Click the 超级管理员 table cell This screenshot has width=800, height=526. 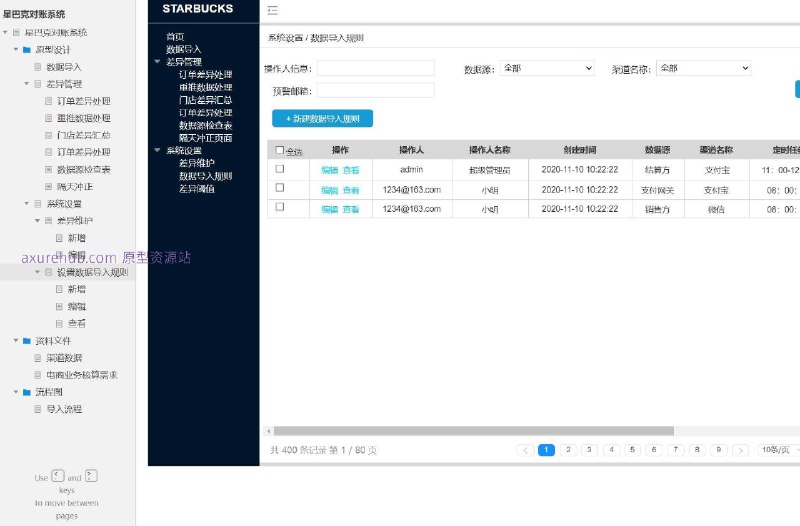click(x=490, y=170)
